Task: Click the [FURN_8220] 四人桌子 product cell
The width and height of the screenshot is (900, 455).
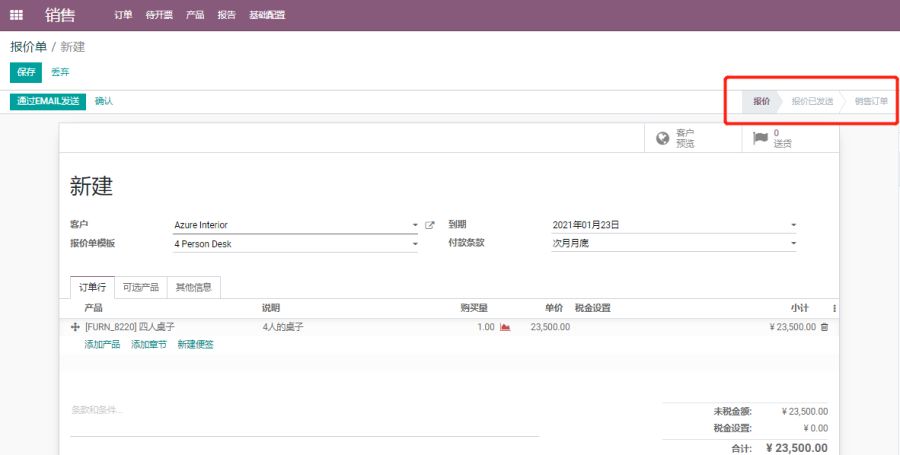Action: (130, 327)
